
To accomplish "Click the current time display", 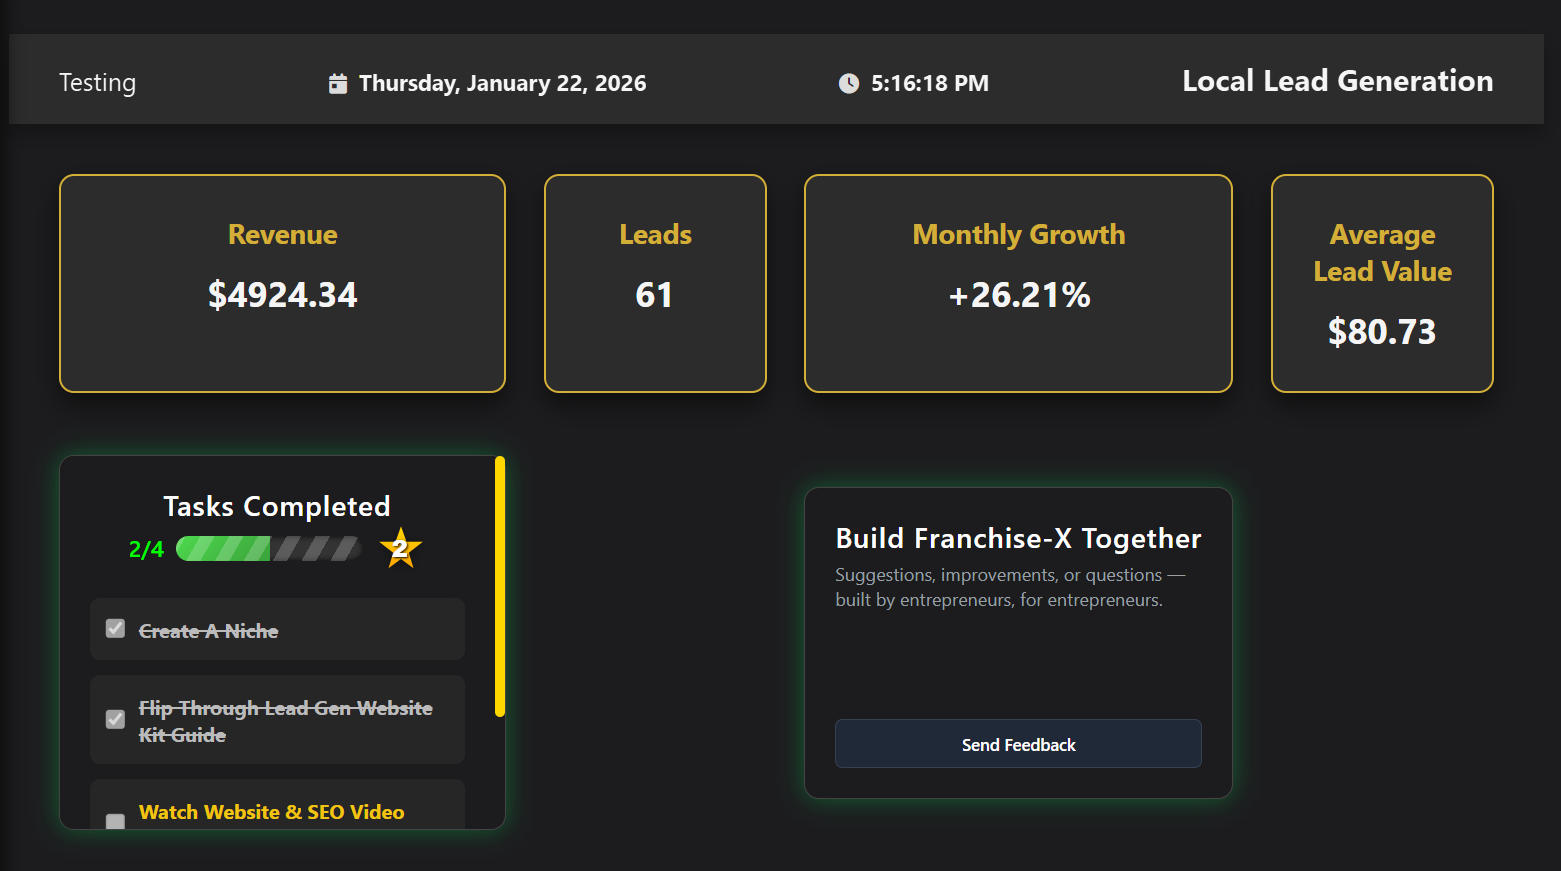I will [929, 84].
